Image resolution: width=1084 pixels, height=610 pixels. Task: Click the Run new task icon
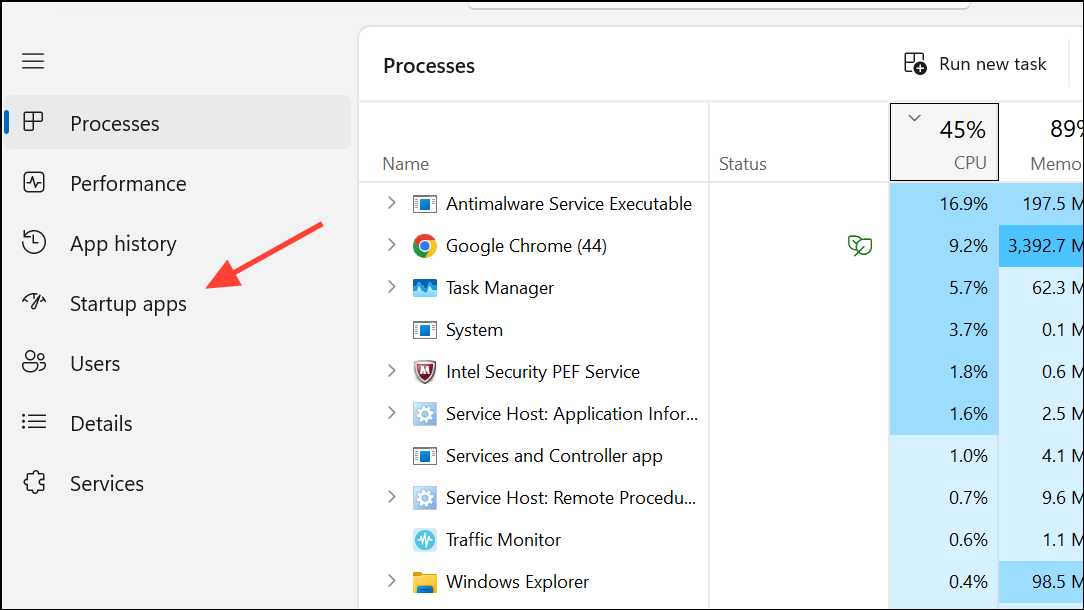click(x=915, y=64)
